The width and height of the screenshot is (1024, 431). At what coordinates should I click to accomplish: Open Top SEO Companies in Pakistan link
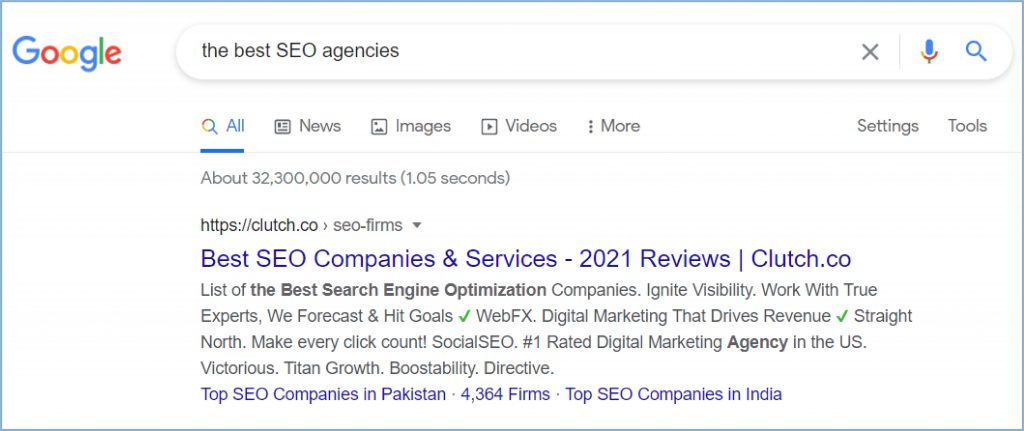(323, 394)
